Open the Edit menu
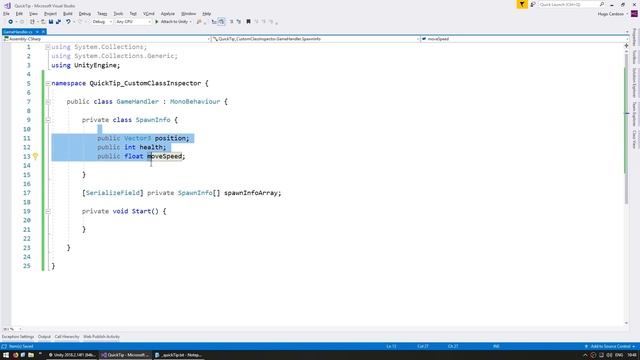This screenshot has width=640, height=360. click(x=19, y=14)
